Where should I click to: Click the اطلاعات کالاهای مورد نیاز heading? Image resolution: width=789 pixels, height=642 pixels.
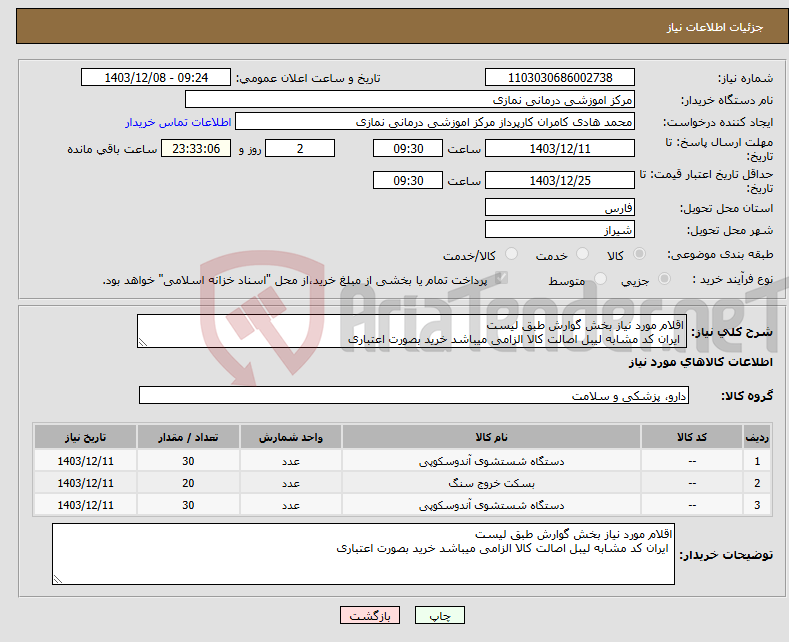tap(700, 362)
